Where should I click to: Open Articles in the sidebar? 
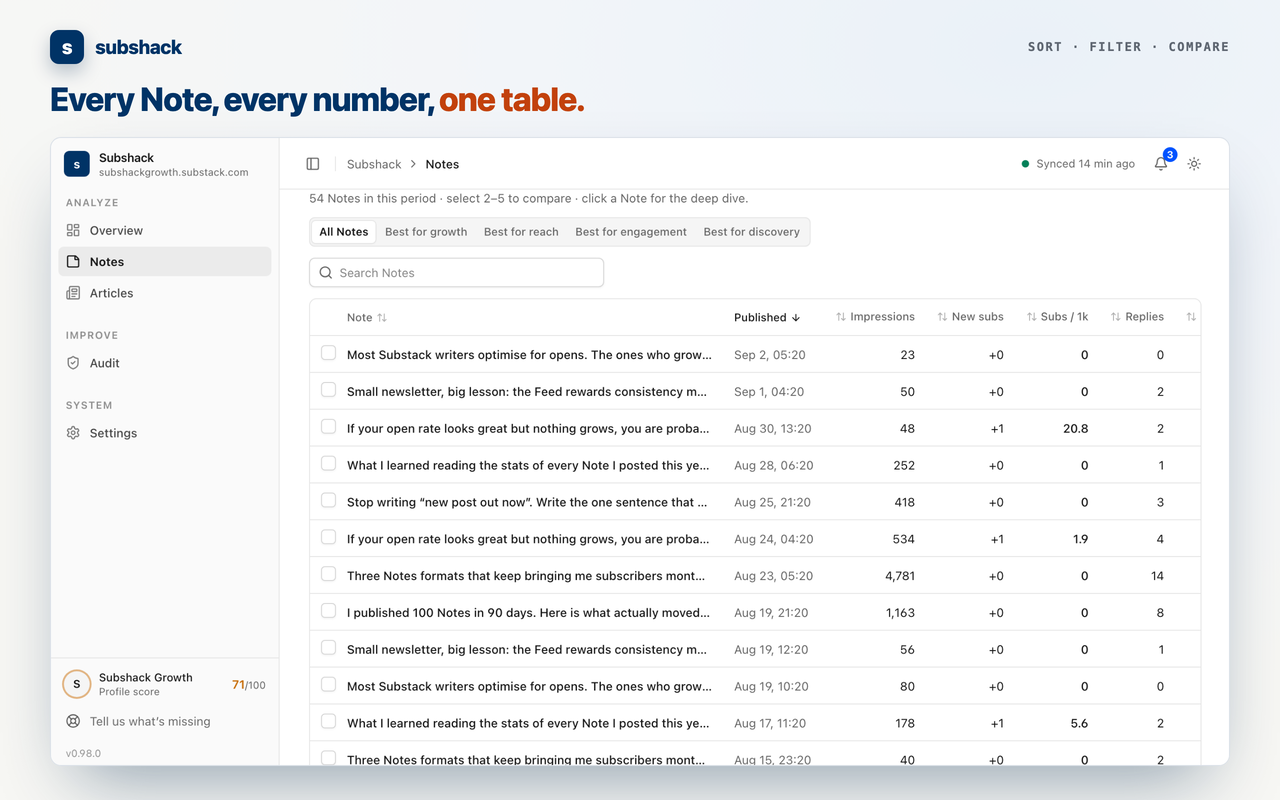pos(165,293)
